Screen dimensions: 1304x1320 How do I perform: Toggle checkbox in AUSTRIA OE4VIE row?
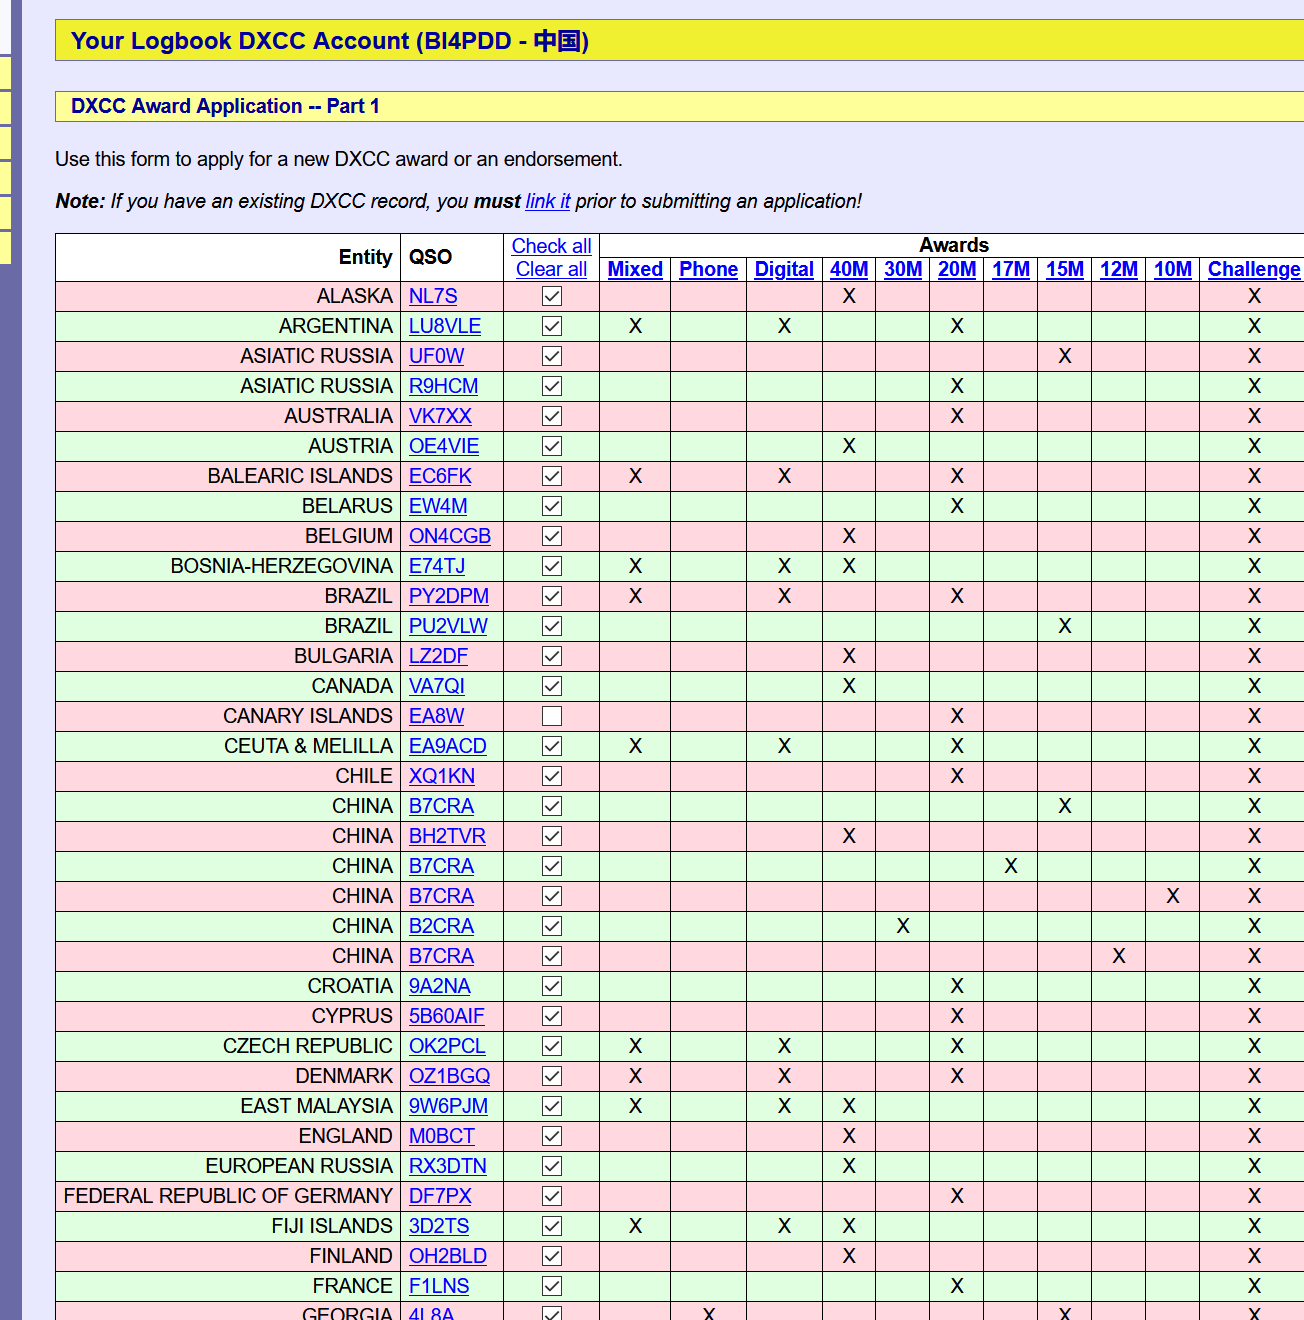[x=552, y=446]
